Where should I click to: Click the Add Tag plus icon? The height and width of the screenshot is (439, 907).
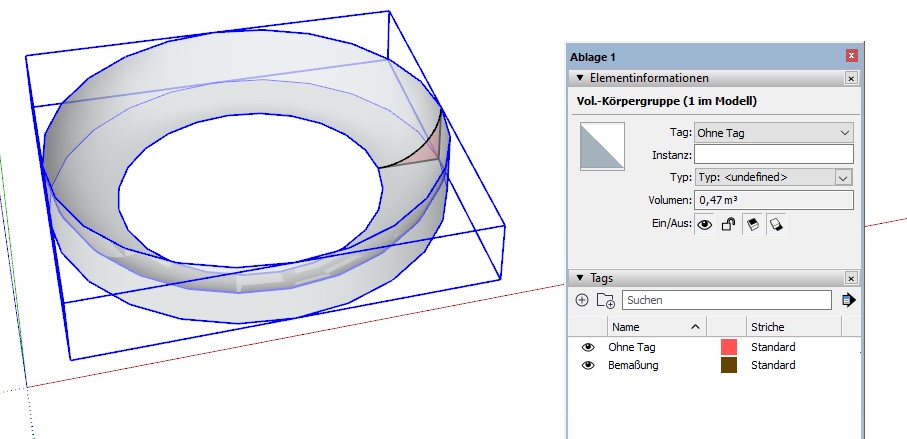pos(582,300)
